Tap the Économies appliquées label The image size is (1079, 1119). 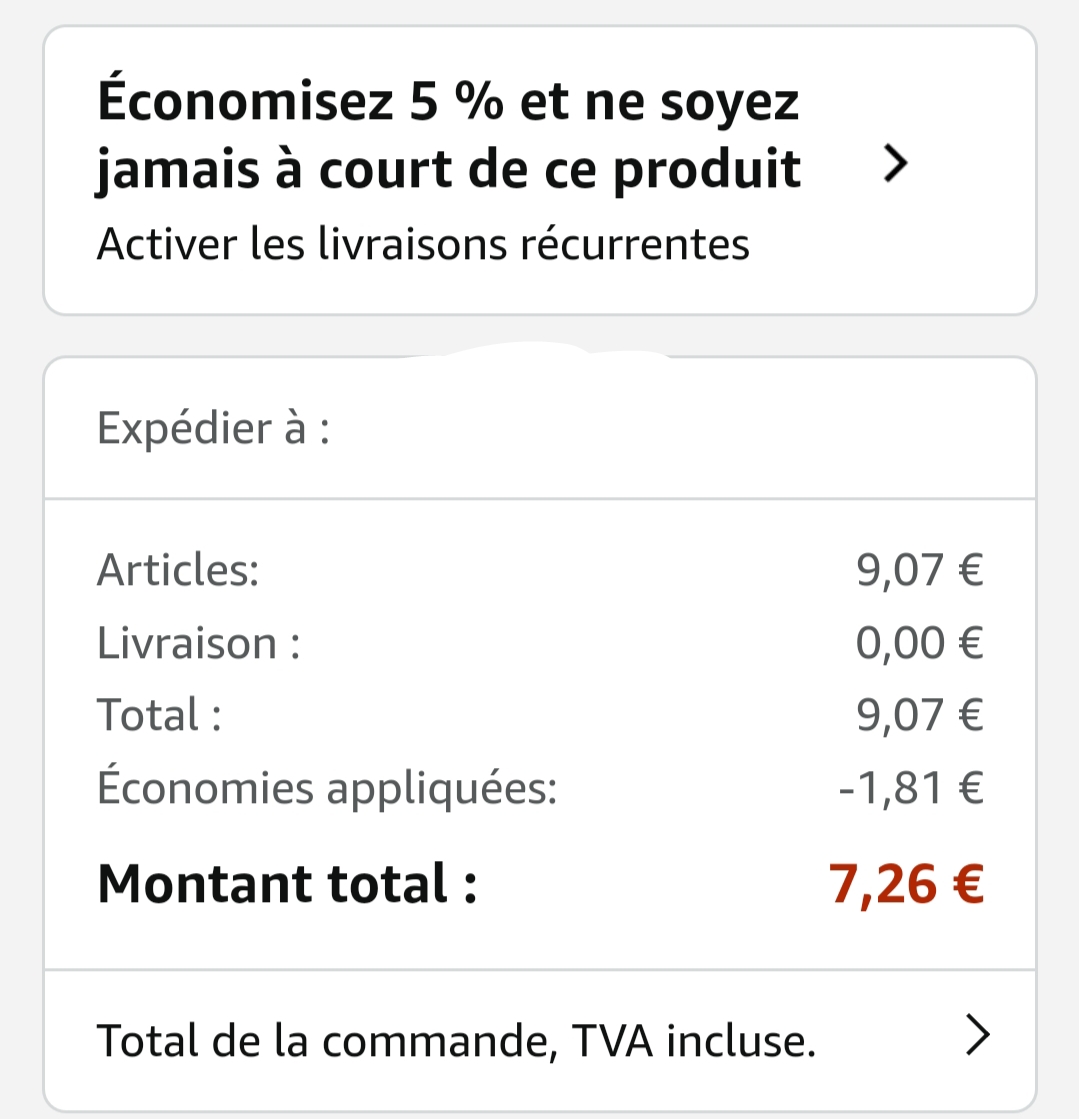326,788
